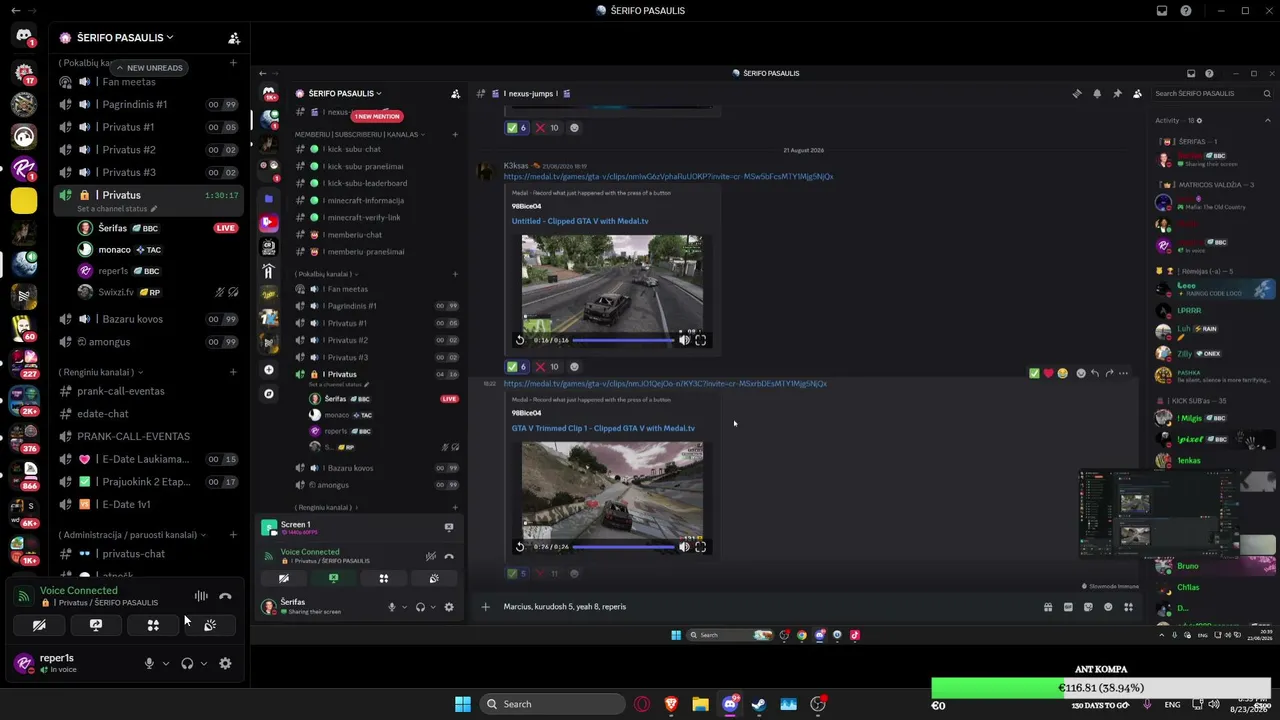The height and width of the screenshot is (720, 1280).
Task: Deafen audio with headphones icon
Action: [187, 663]
